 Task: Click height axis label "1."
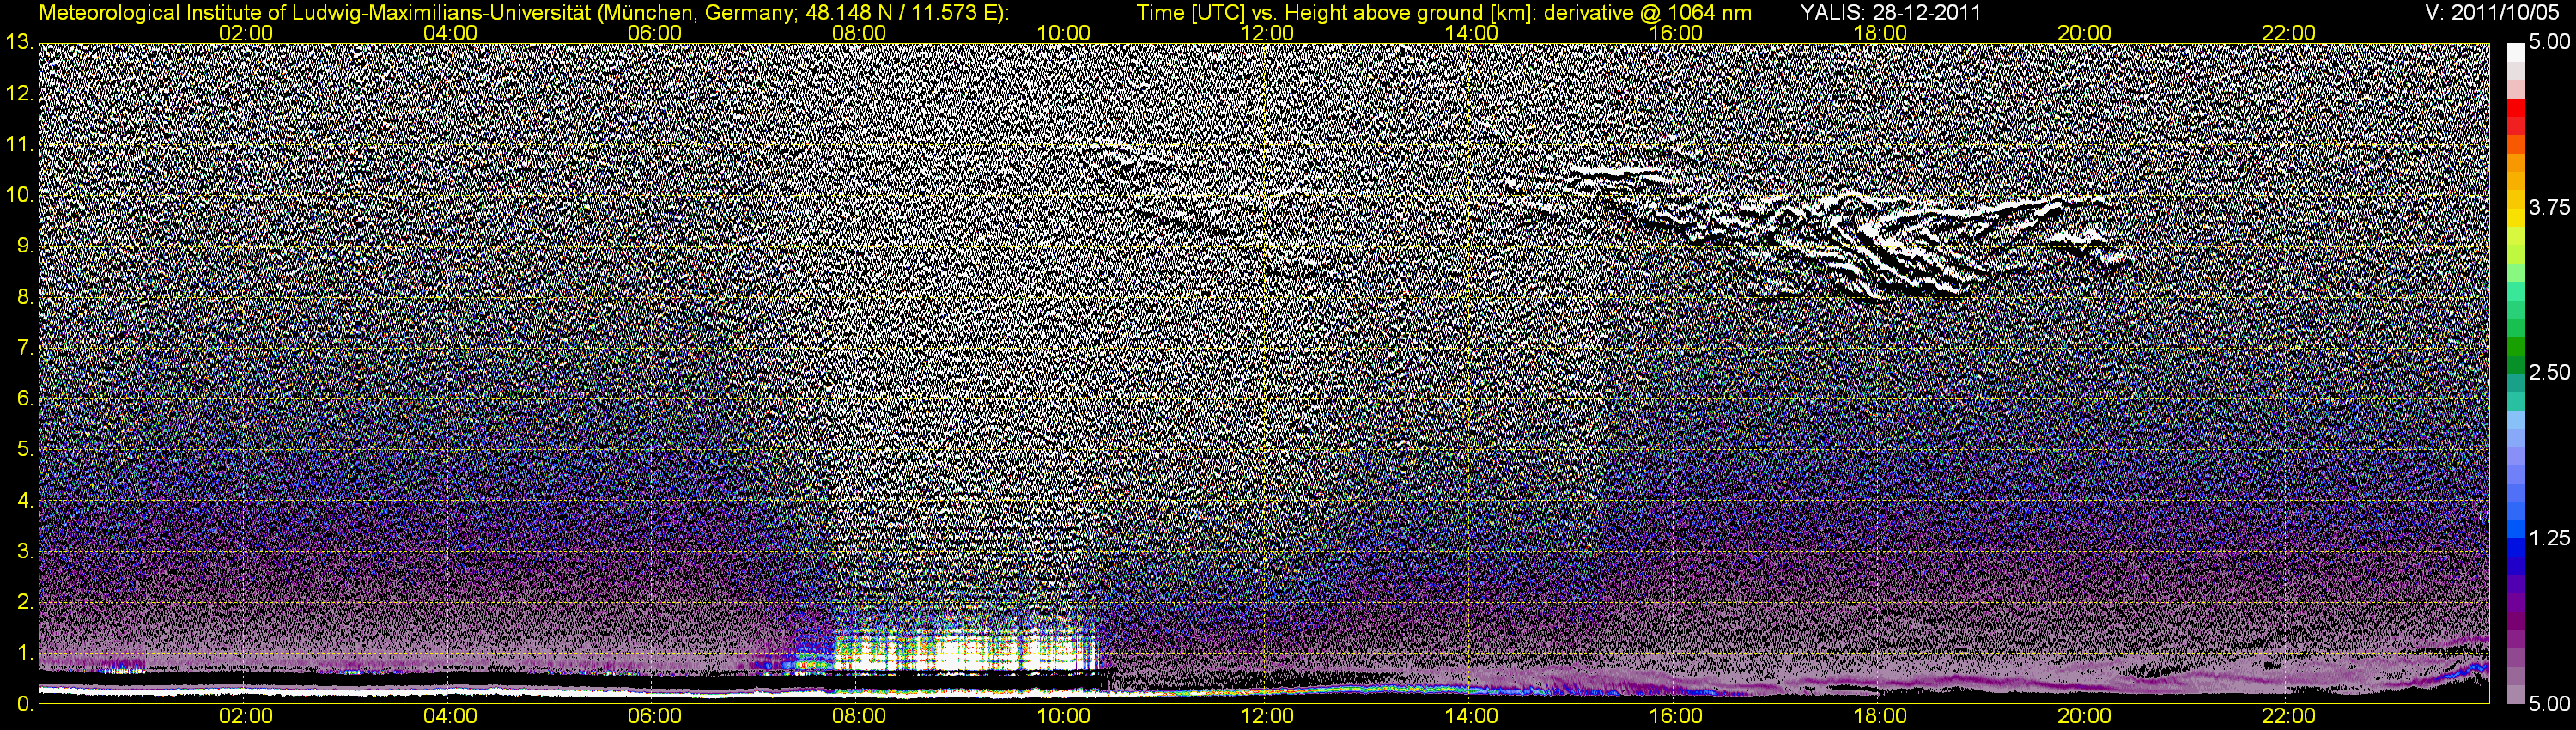(25, 653)
